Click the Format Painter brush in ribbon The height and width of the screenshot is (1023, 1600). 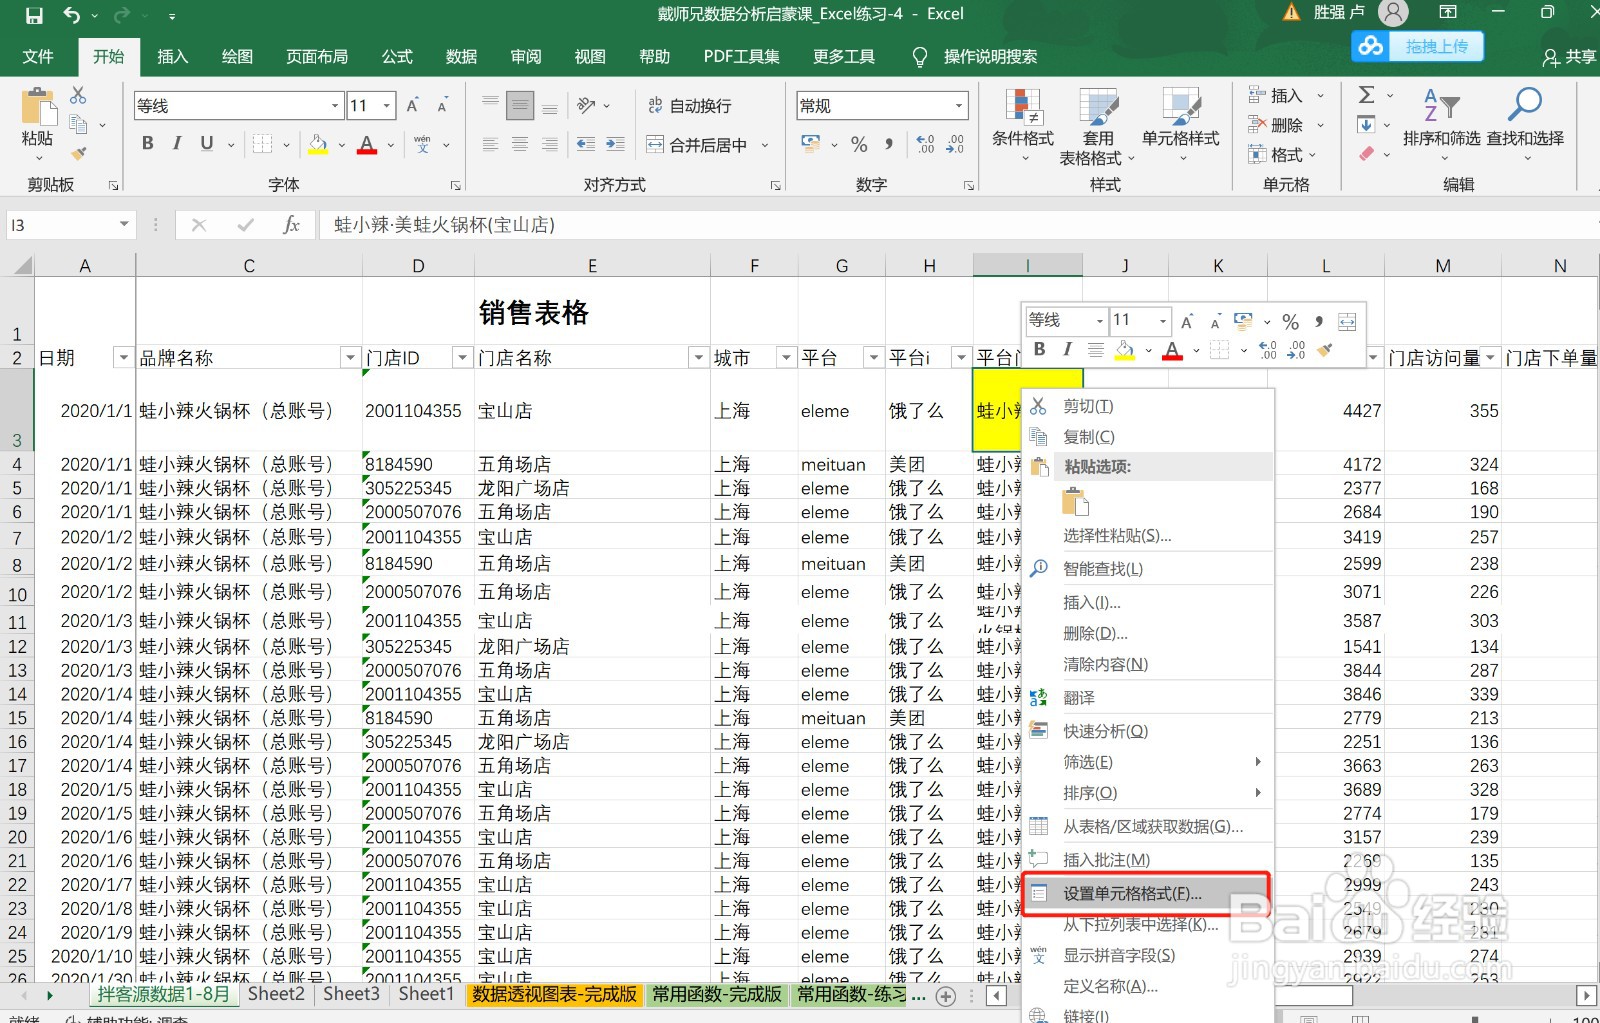tap(78, 153)
